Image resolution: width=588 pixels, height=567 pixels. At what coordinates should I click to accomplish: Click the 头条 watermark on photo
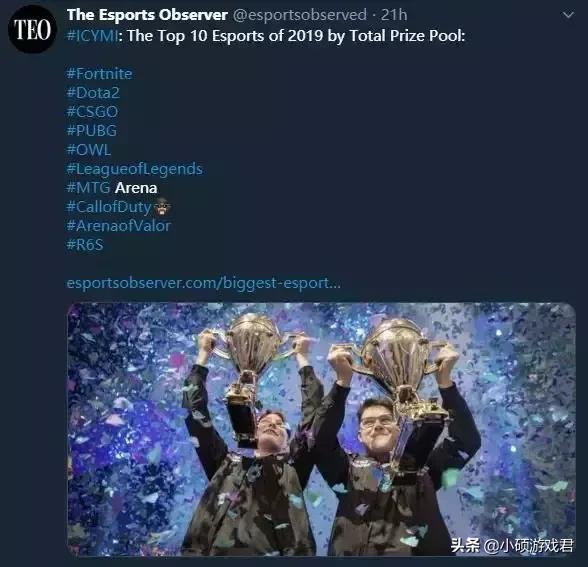click(465, 545)
